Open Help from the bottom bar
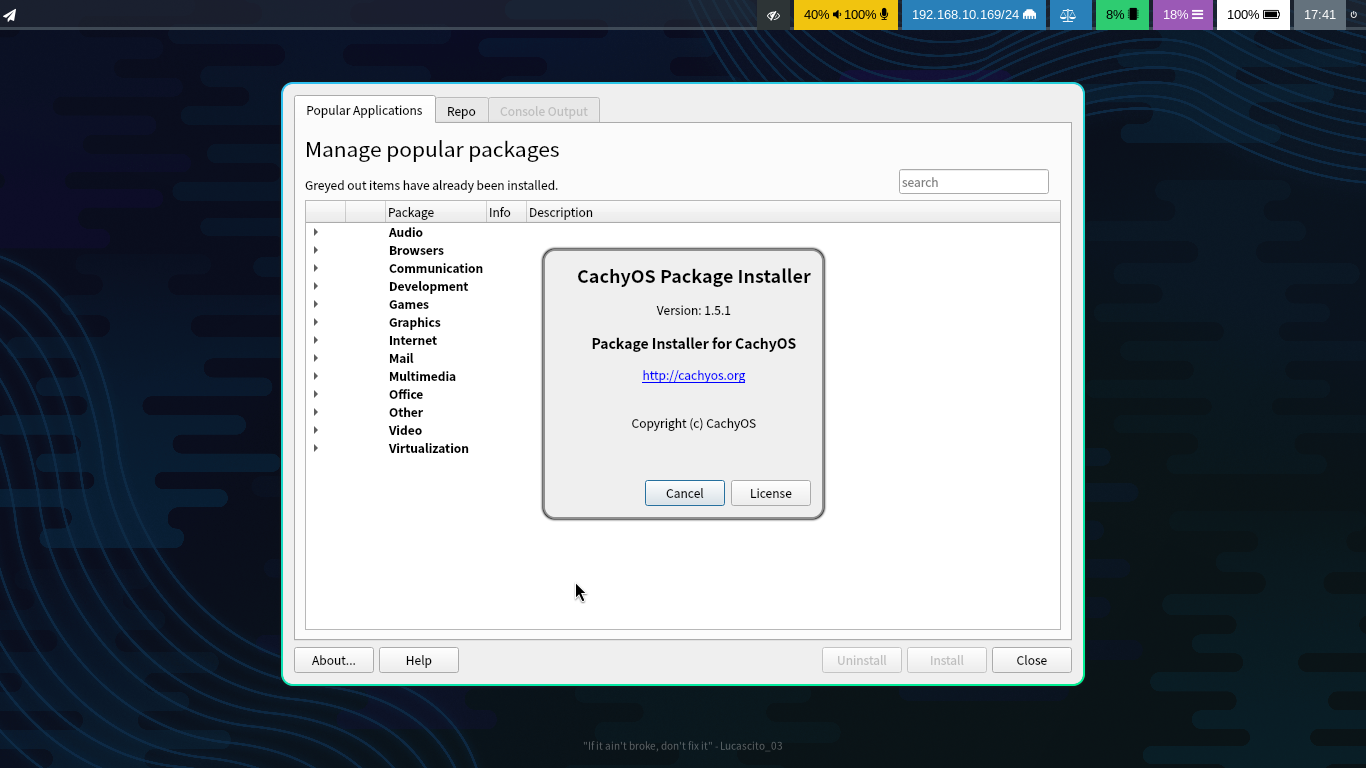 (419, 660)
